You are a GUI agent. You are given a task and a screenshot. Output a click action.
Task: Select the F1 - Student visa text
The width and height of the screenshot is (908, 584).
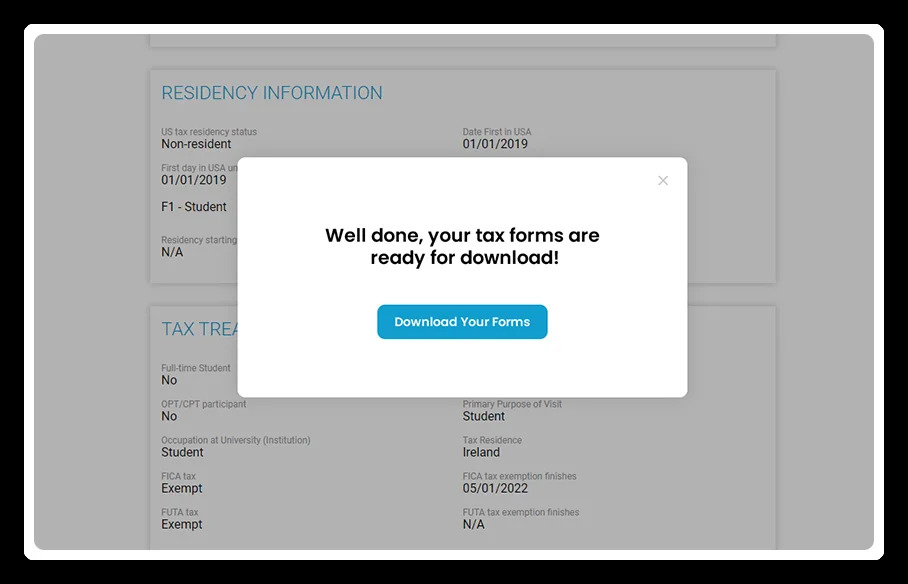tap(193, 207)
